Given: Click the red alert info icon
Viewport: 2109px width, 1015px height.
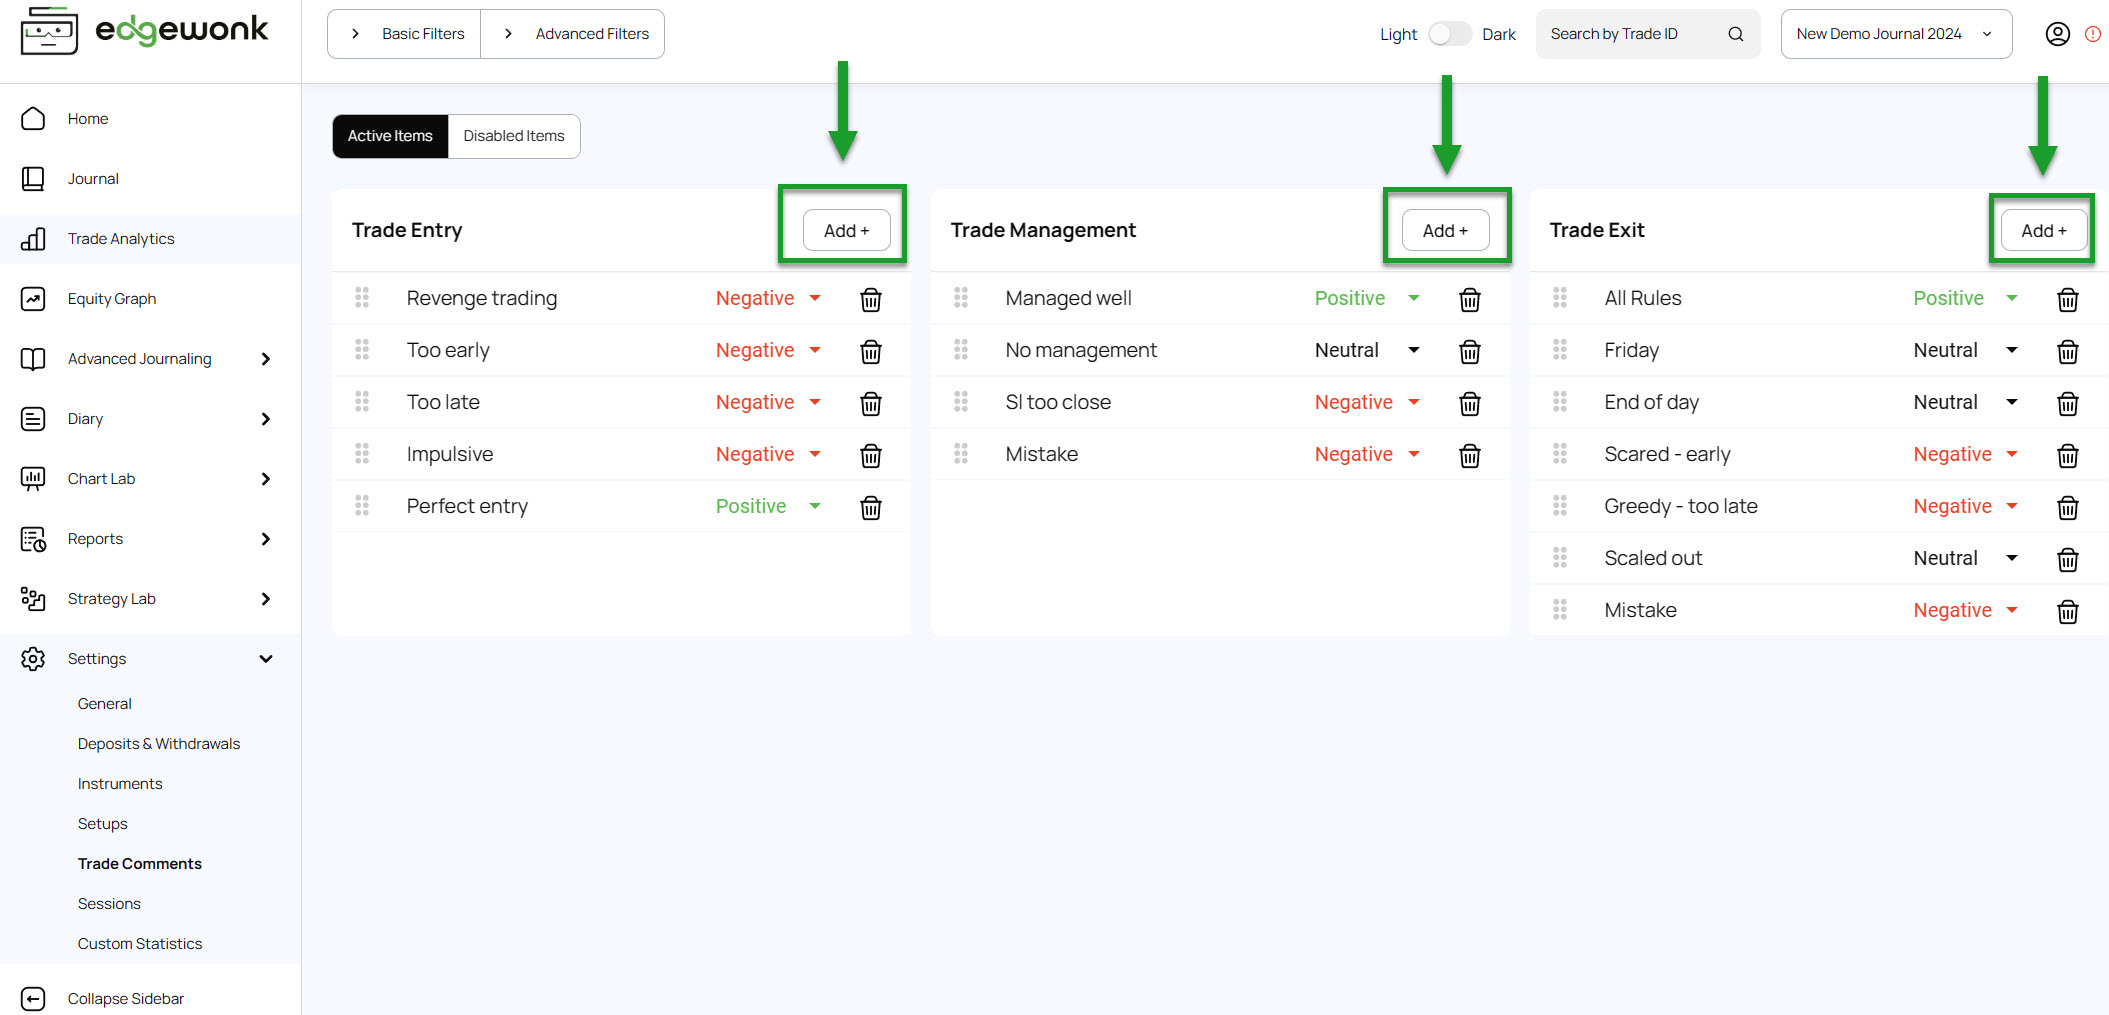Looking at the screenshot, I should tap(2092, 34).
